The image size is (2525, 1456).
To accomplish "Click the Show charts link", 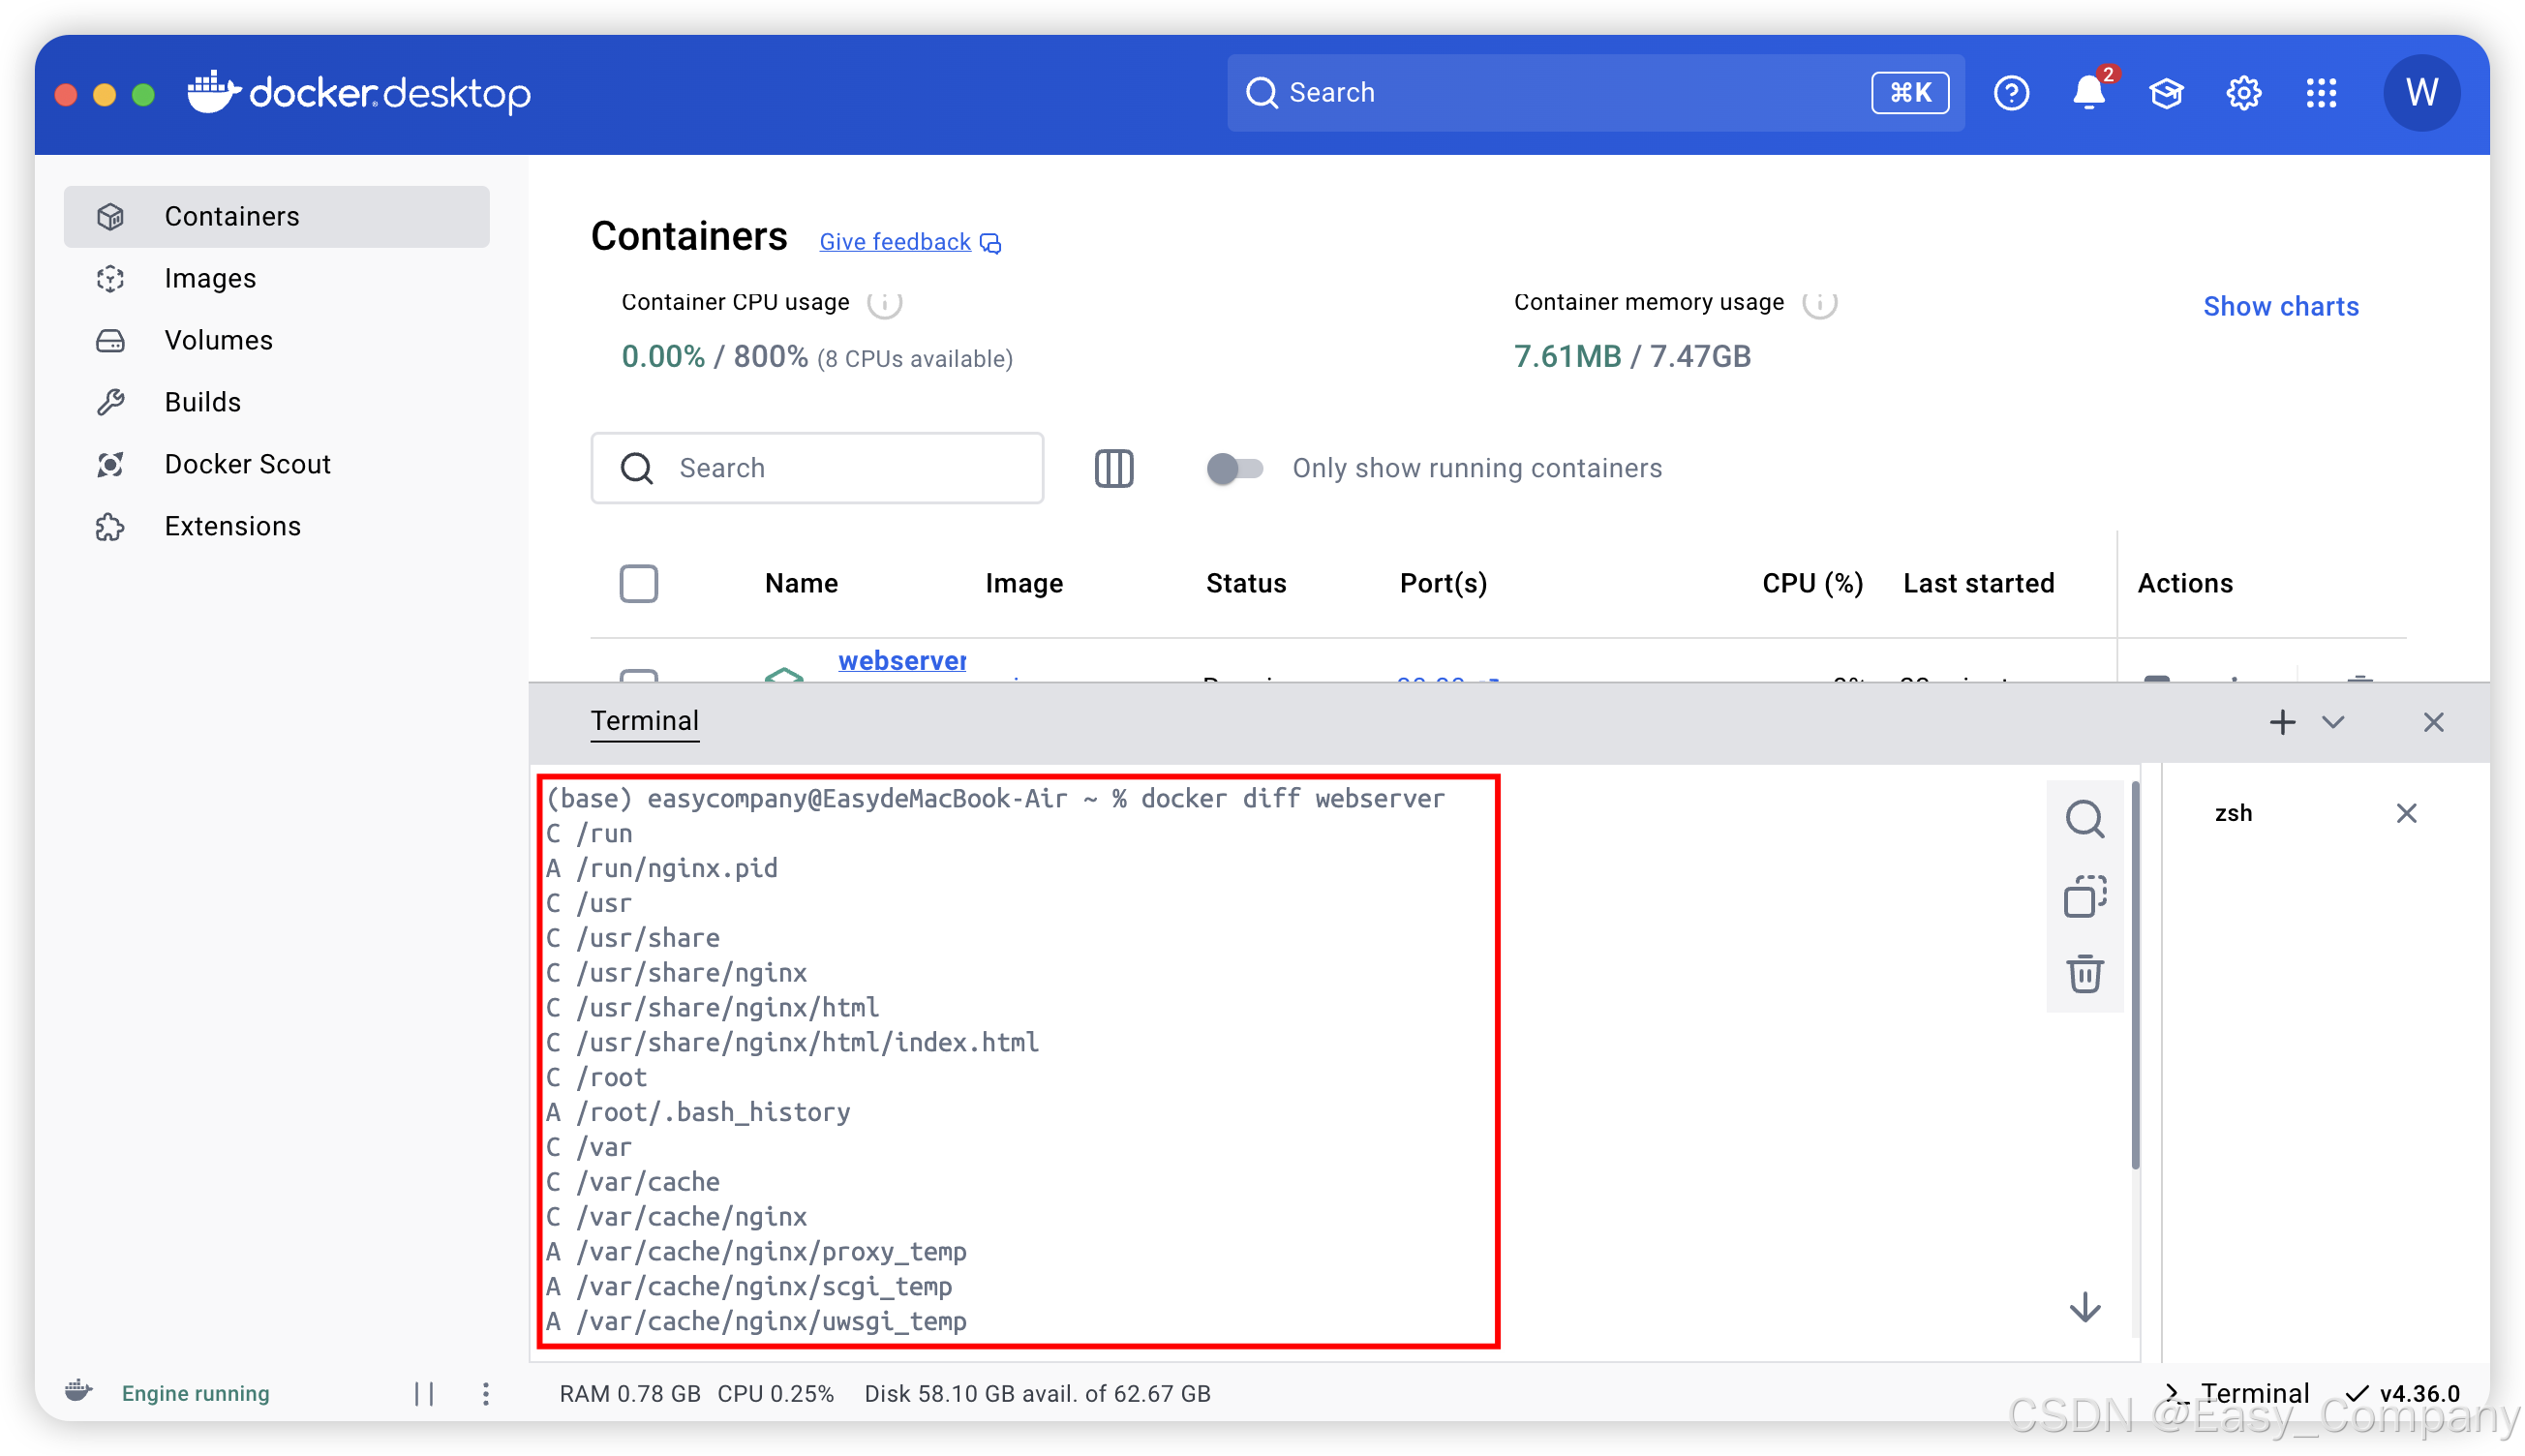I will [x=2280, y=306].
